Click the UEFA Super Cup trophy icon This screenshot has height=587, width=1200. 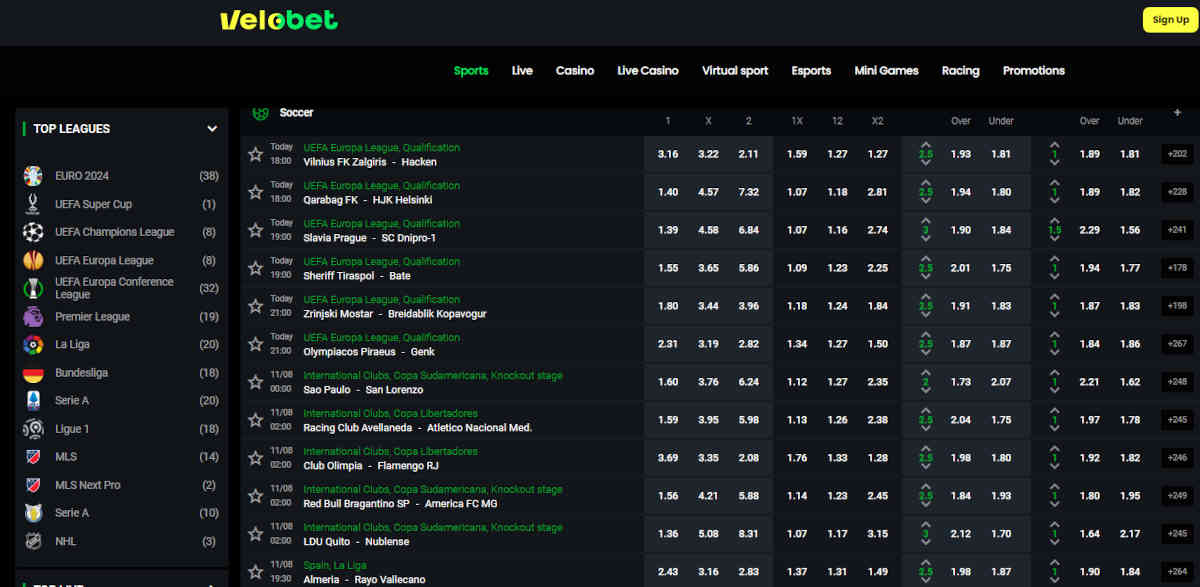(33, 204)
